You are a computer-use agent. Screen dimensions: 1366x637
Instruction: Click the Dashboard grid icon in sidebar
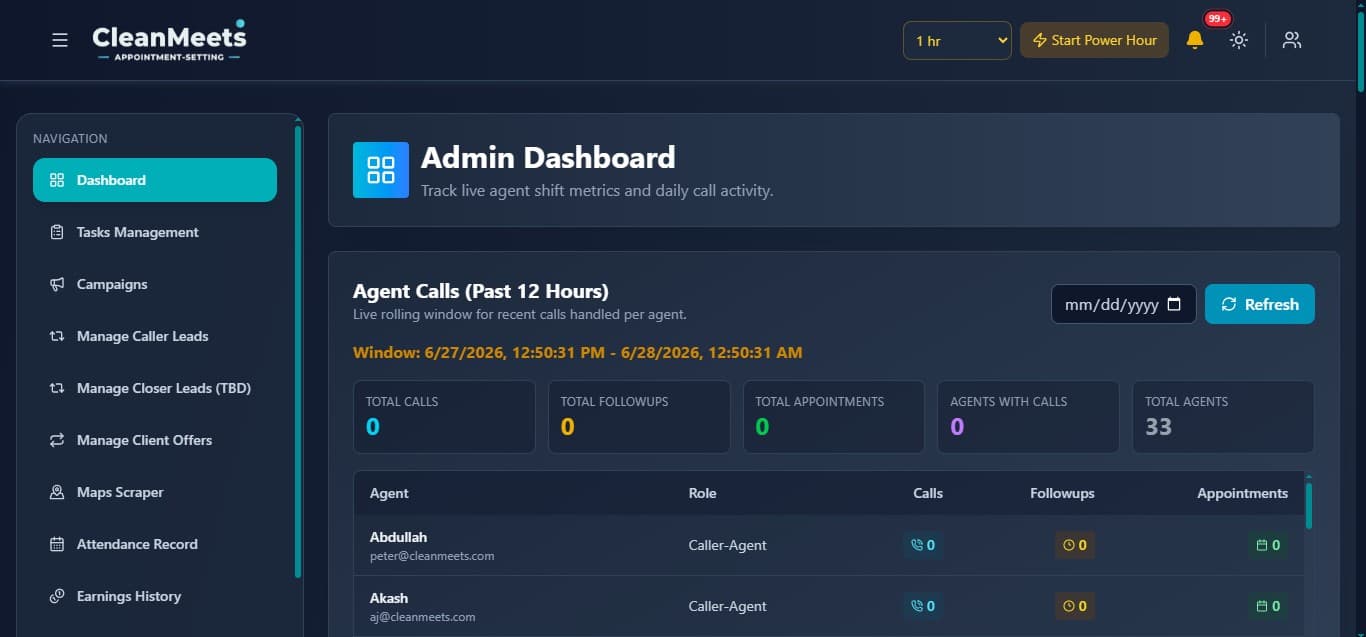point(57,180)
